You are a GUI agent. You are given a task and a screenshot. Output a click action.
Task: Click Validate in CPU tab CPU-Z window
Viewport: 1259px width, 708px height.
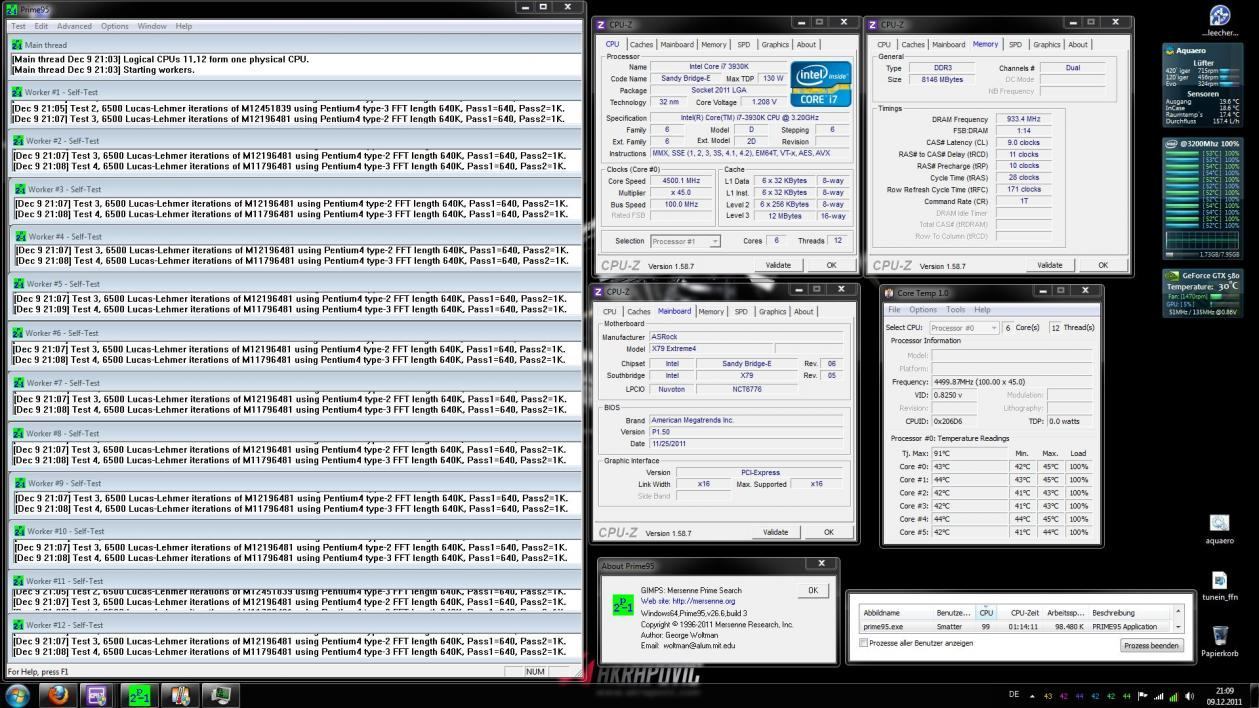(778, 265)
